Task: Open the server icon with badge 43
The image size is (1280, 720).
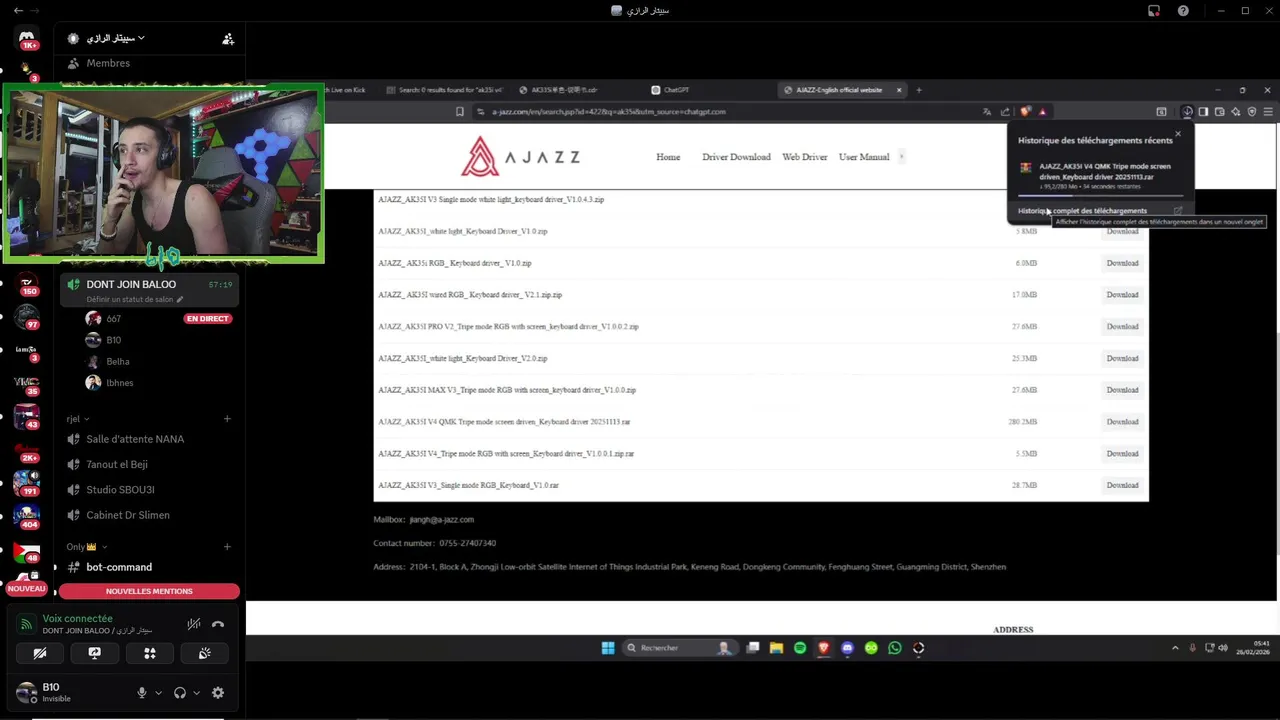Action: [x=27, y=416]
